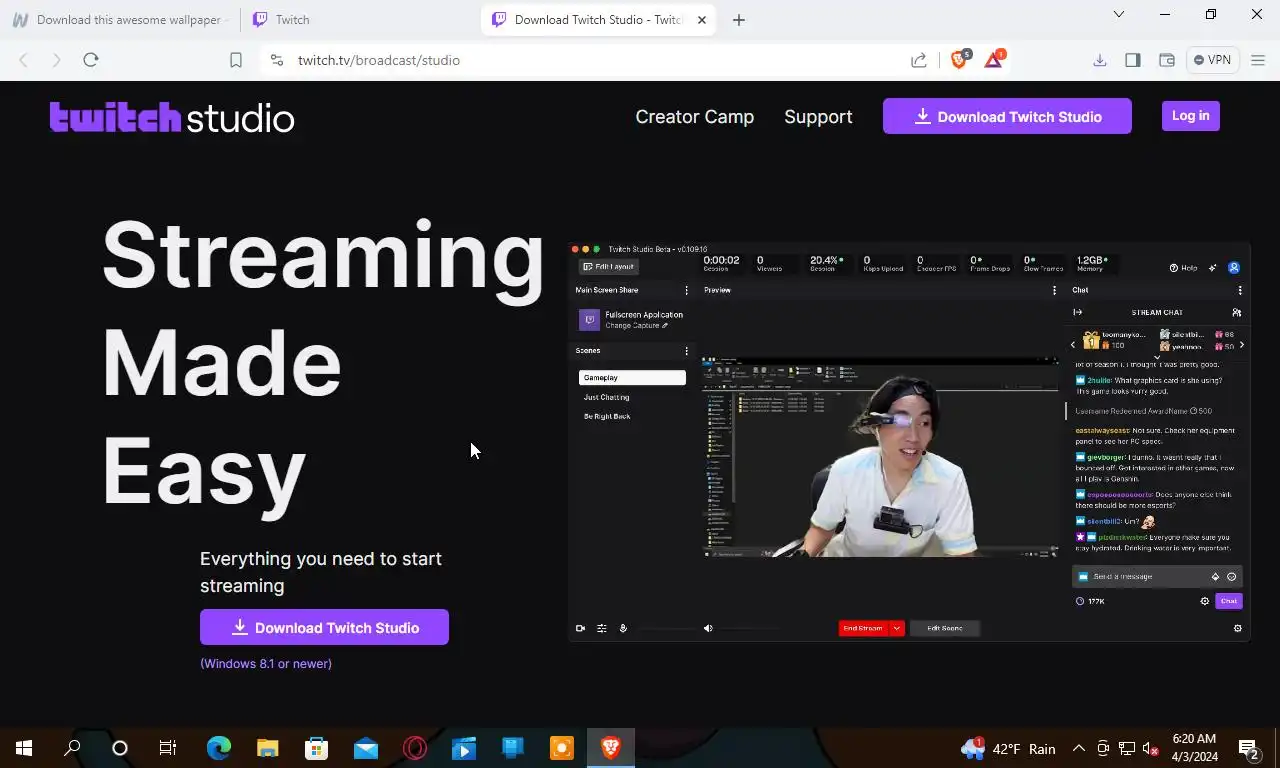The height and width of the screenshot is (768, 1280).
Task: Click the Twitch Studio logo
Action: (x=172, y=117)
